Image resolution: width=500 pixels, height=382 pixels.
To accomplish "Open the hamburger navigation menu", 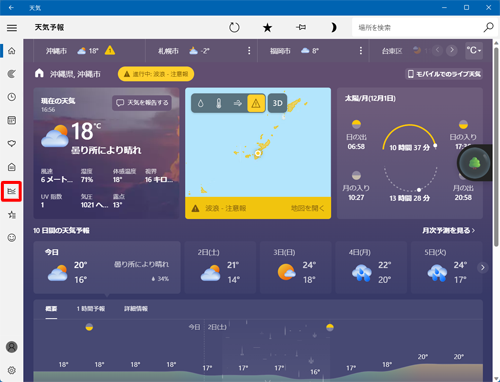I will tap(12, 28).
